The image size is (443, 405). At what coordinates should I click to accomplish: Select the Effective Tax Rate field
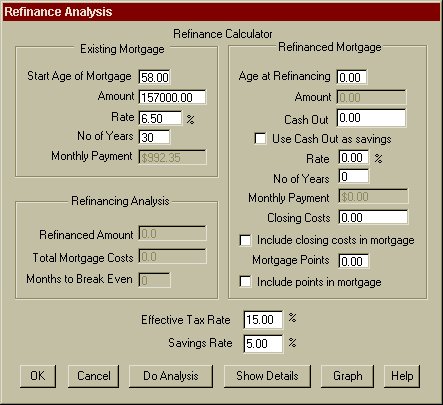[263, 320]
